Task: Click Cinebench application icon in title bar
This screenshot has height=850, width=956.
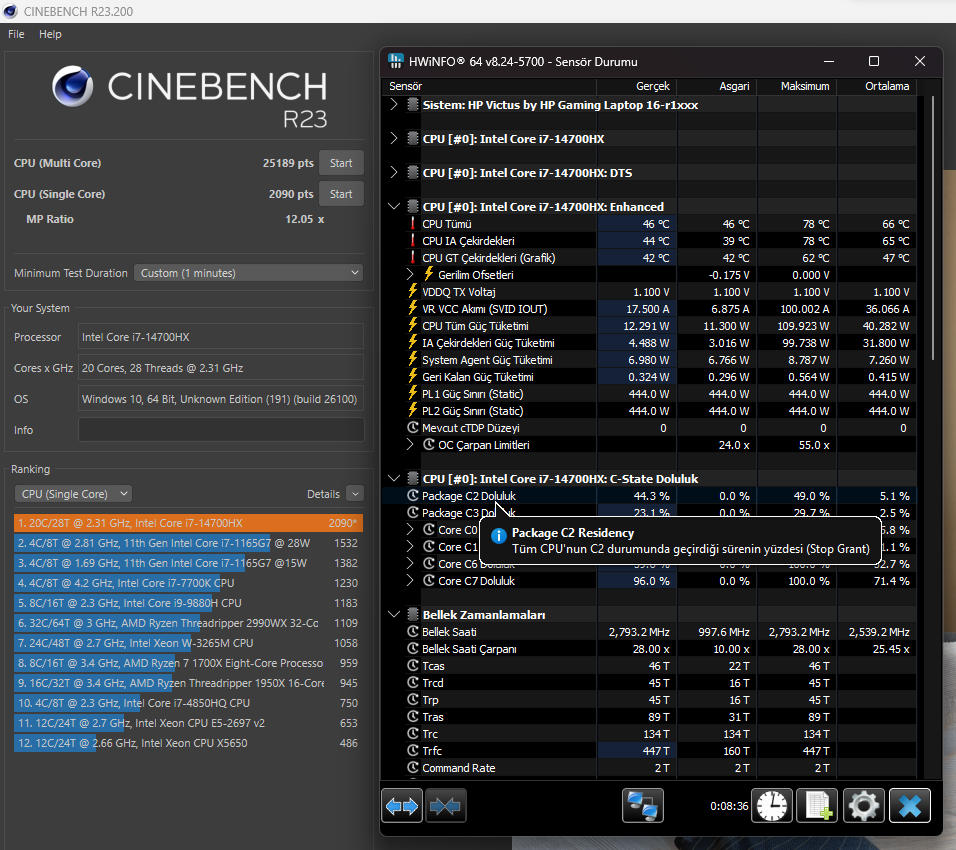Action: (10, 11)
